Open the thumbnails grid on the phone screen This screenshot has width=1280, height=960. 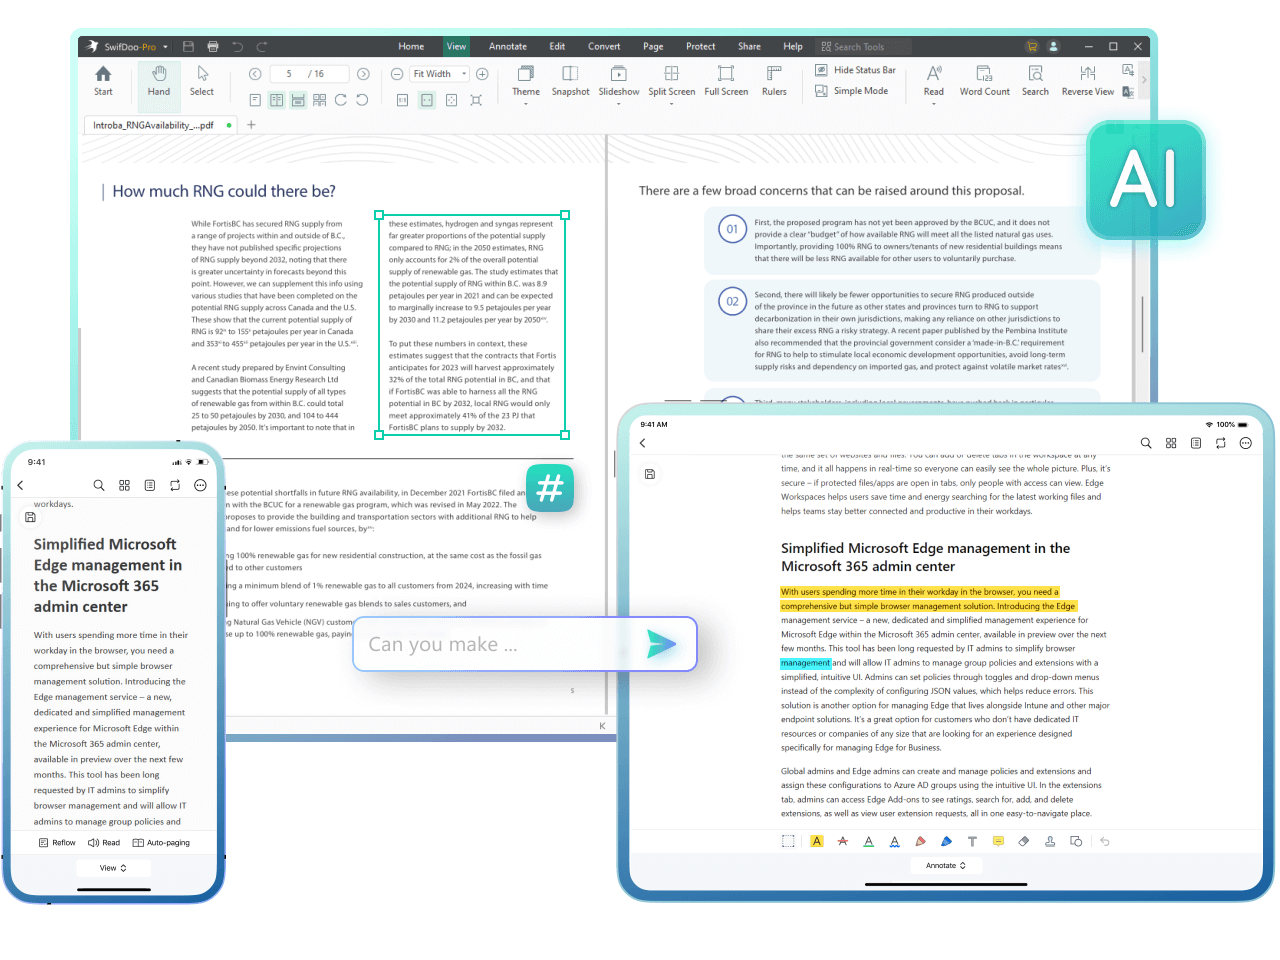(124, 485)
